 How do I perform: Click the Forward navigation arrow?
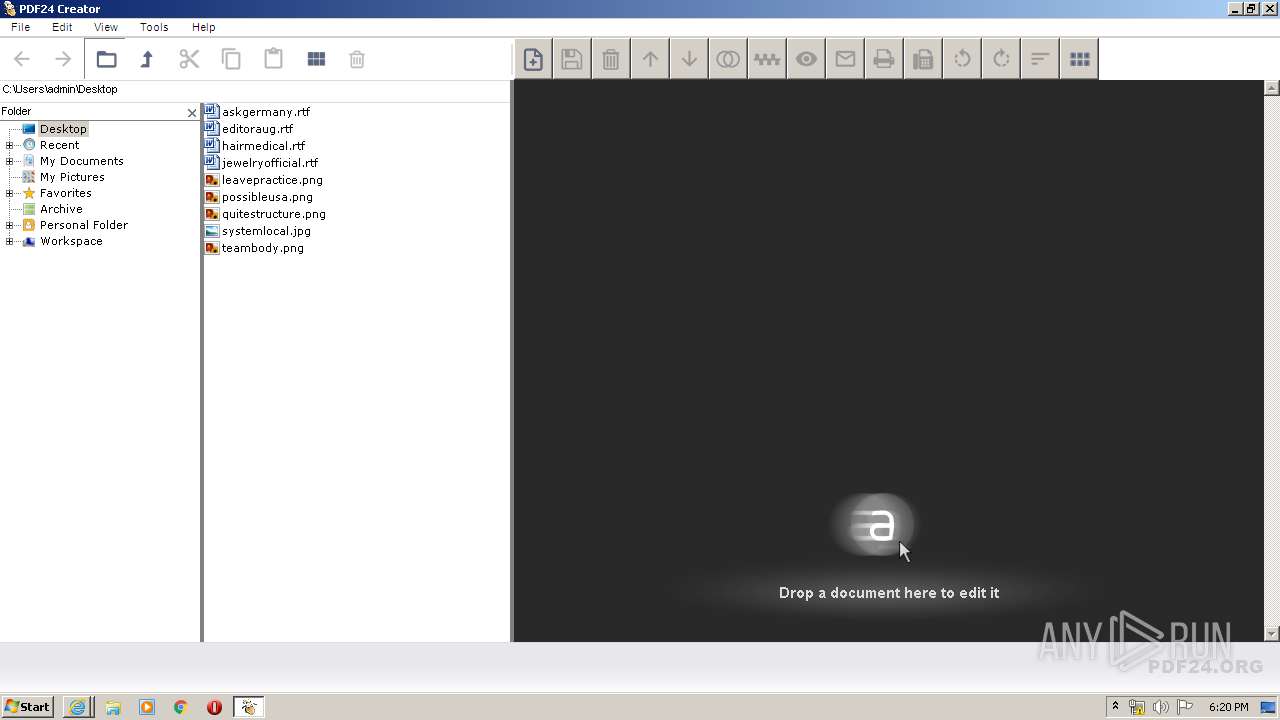pos(63,59)
